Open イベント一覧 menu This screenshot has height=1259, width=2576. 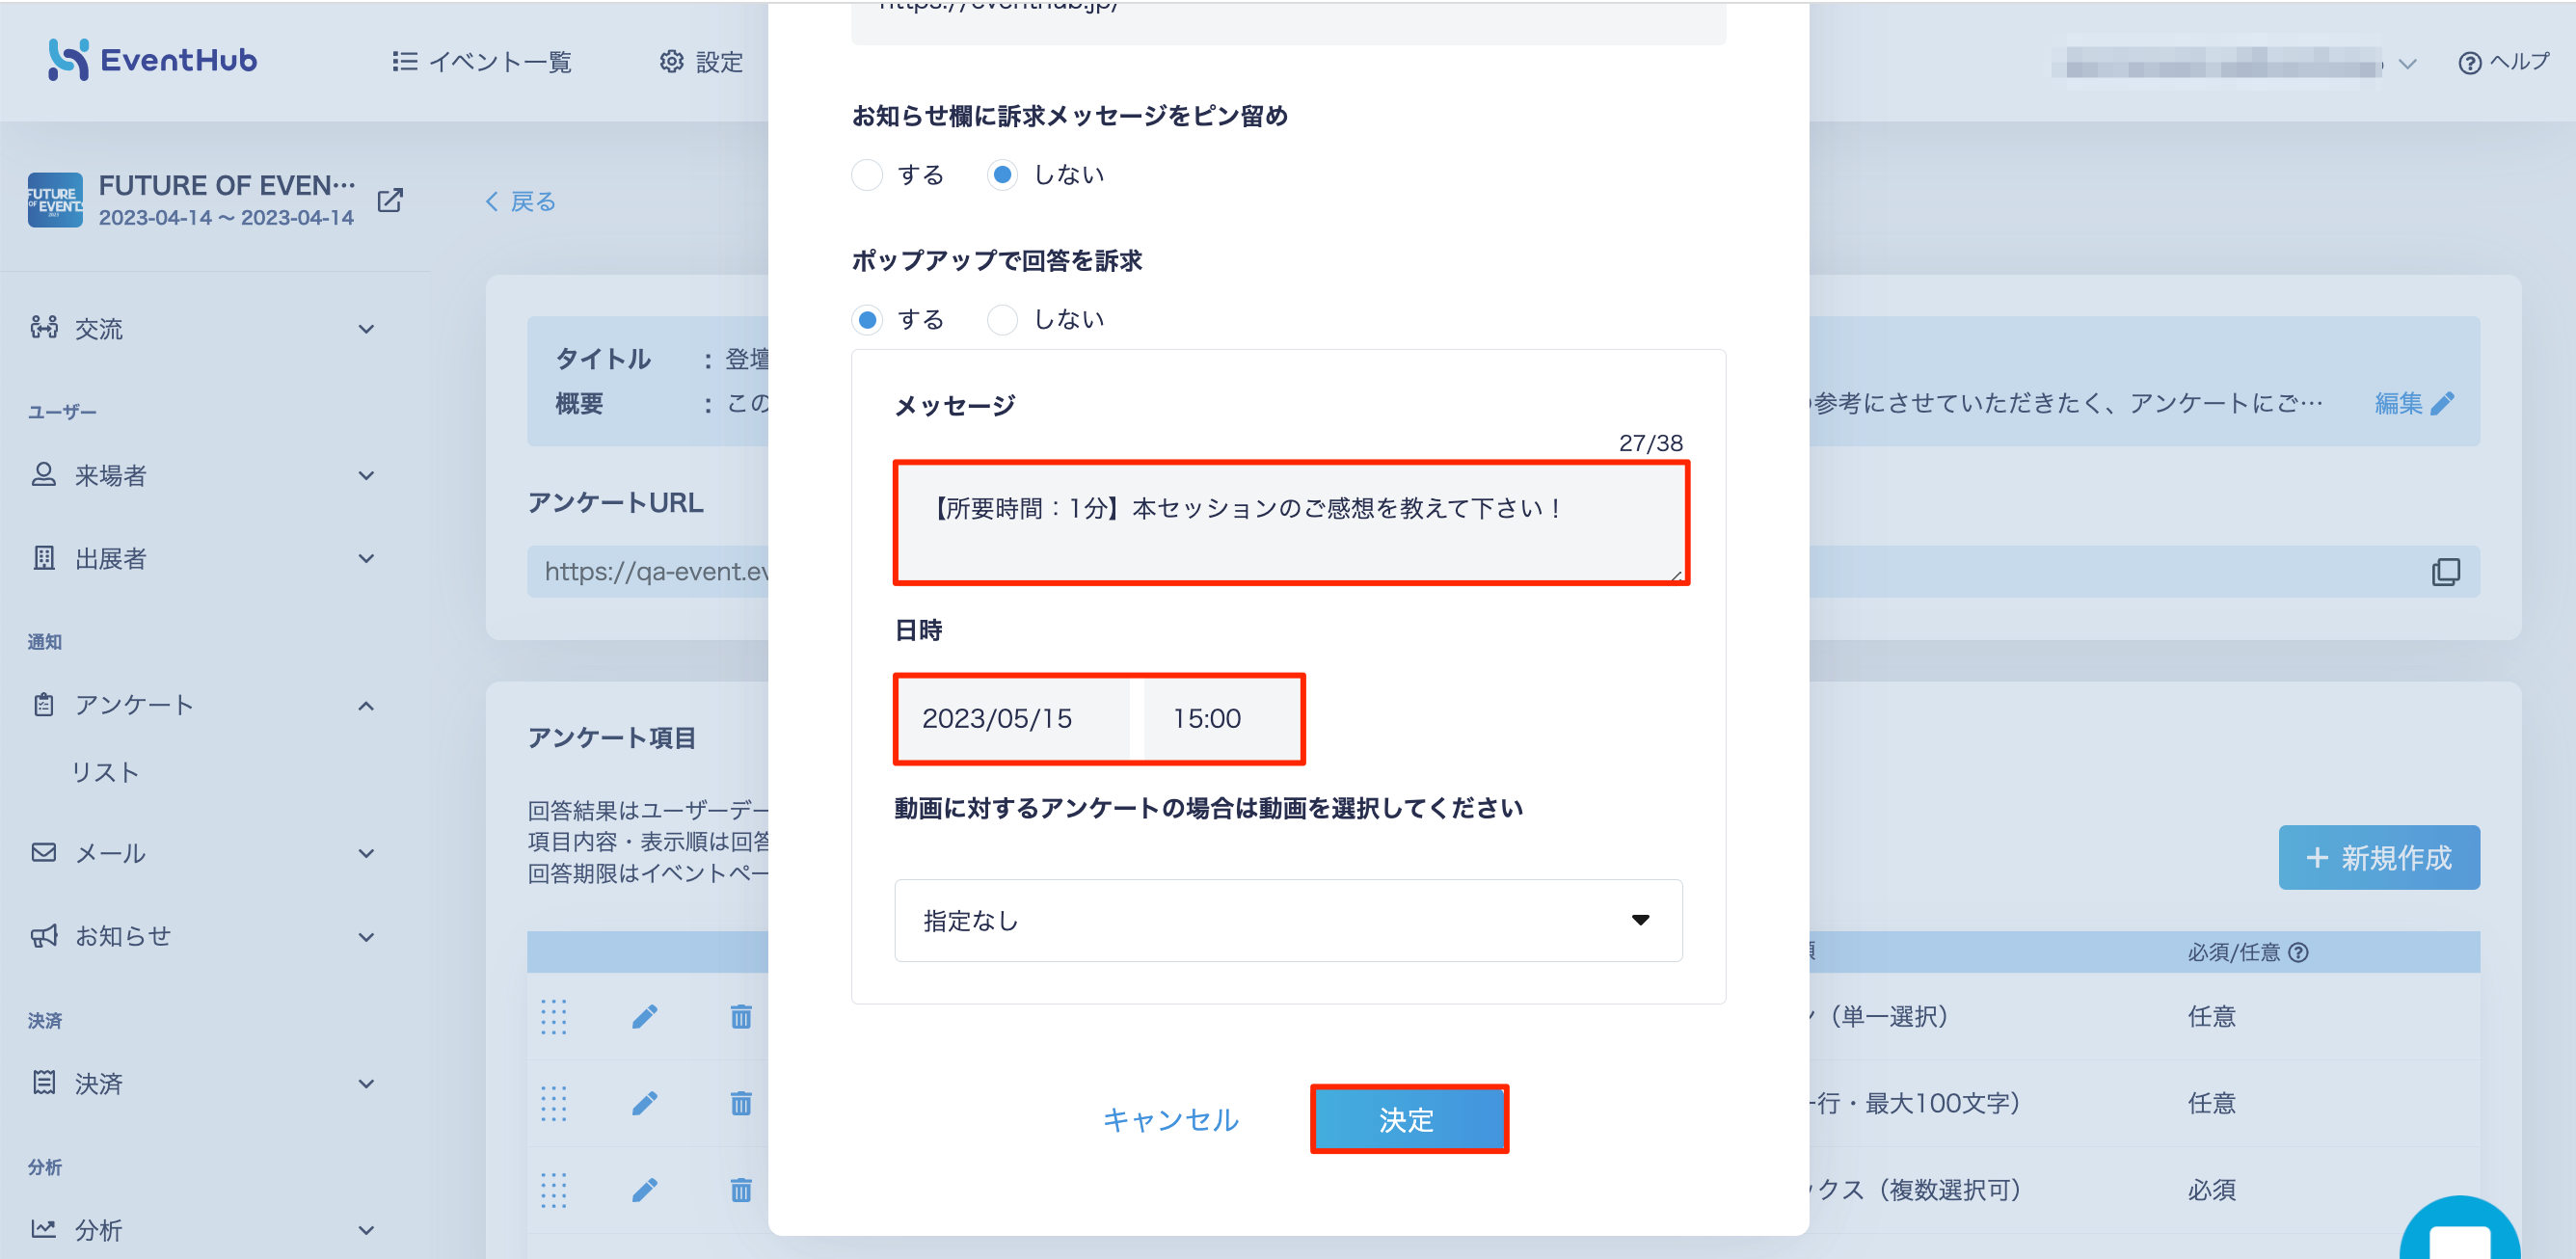click(481, 62)
